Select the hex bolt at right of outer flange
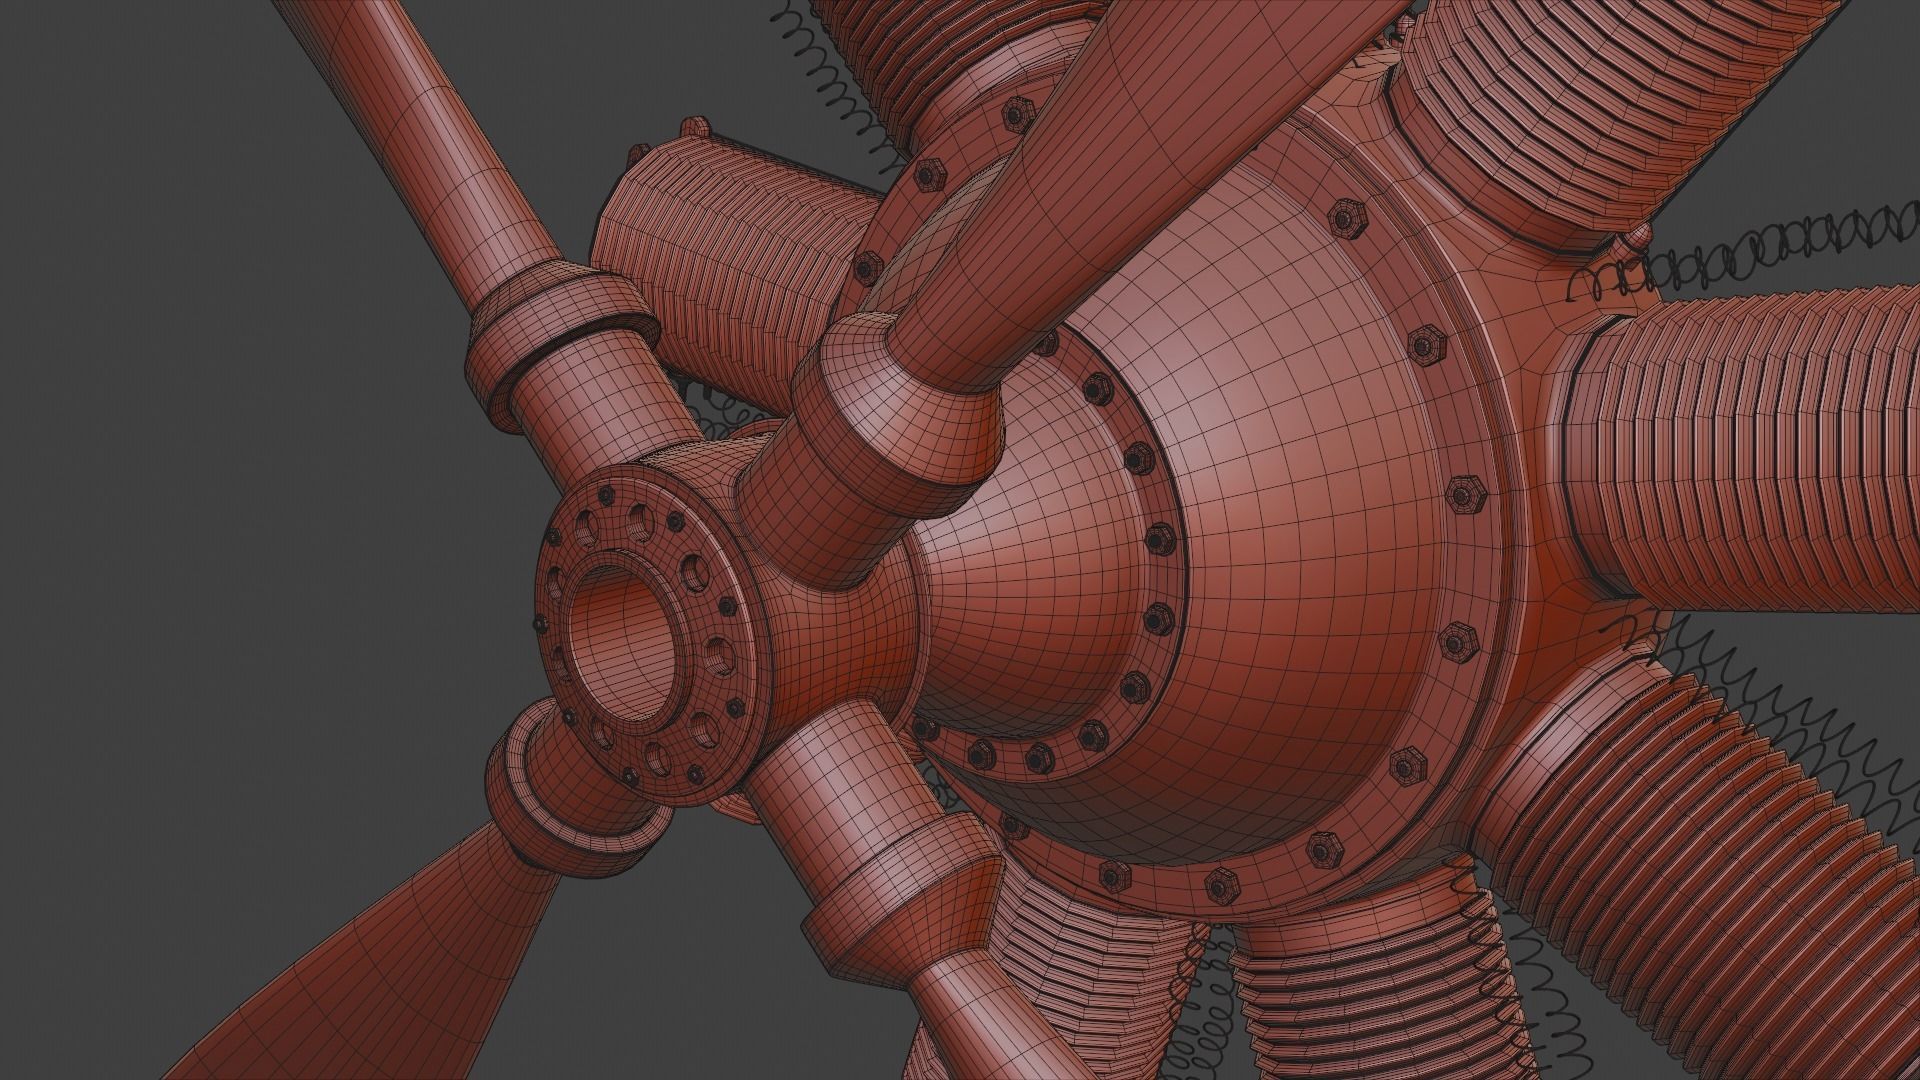1920x1080 pixels. (x=1466, y=496)
